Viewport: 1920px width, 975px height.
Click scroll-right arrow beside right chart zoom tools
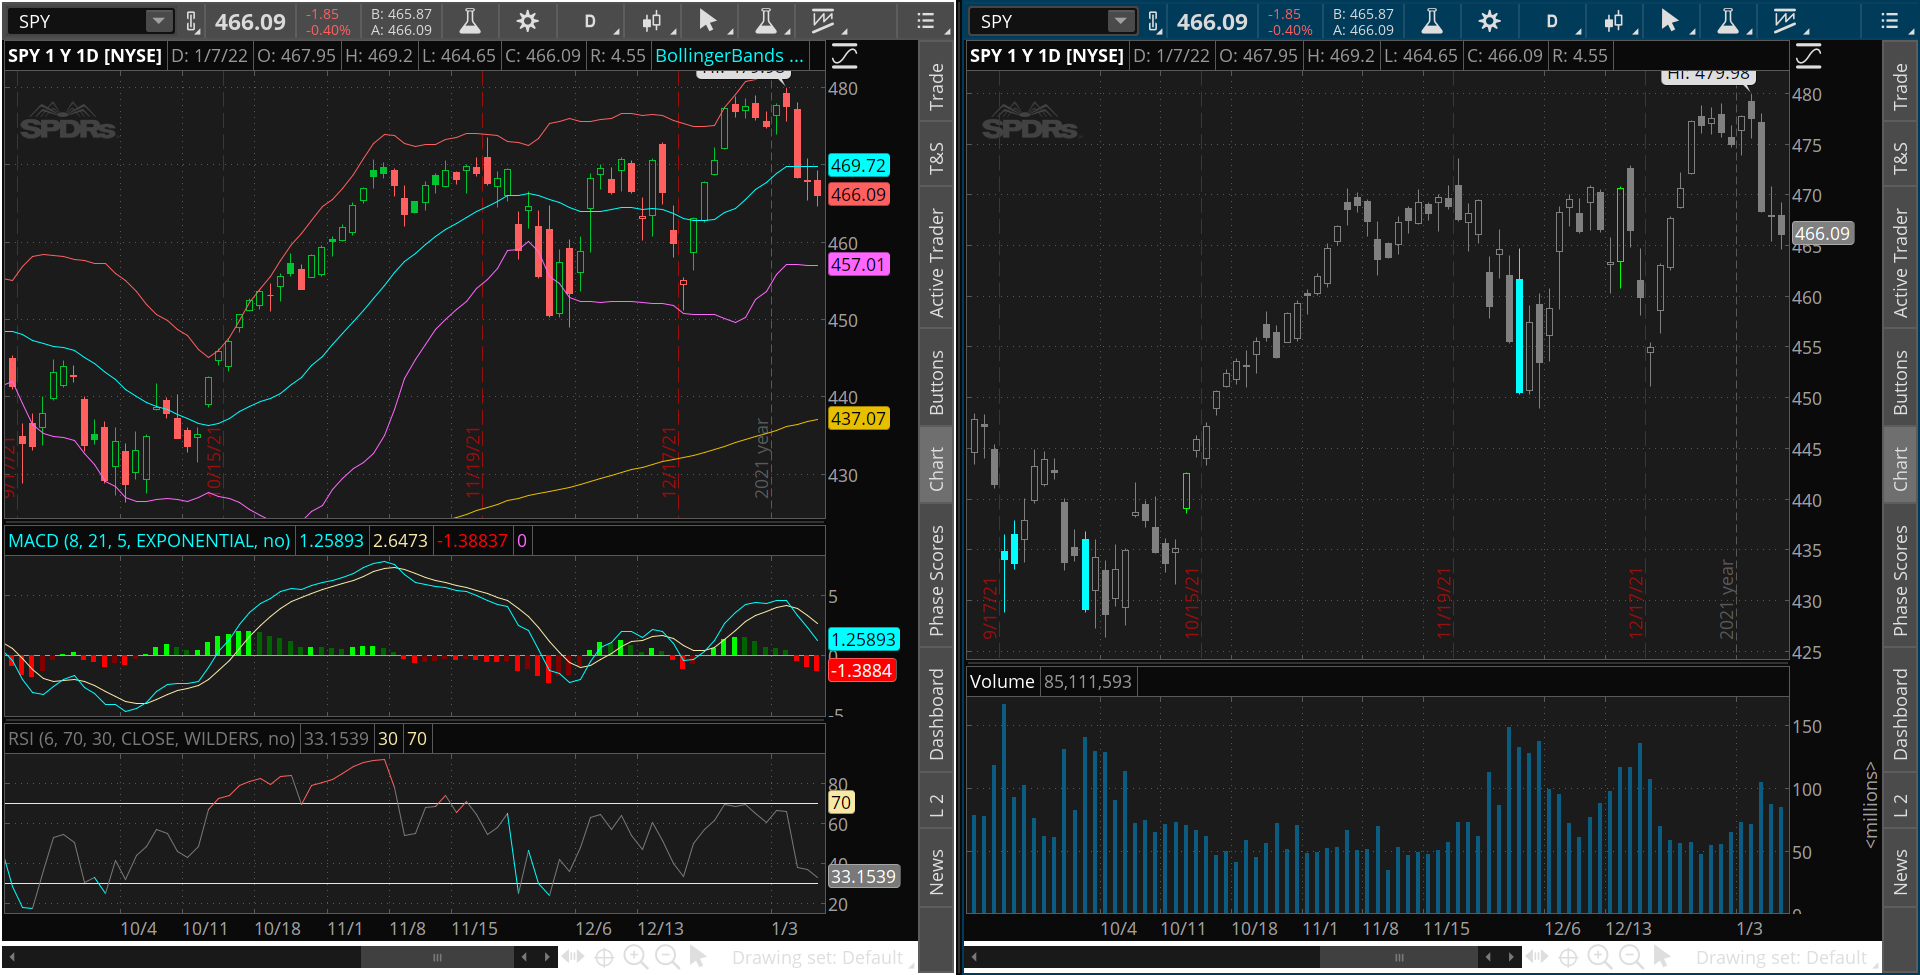click(1510, 957)
